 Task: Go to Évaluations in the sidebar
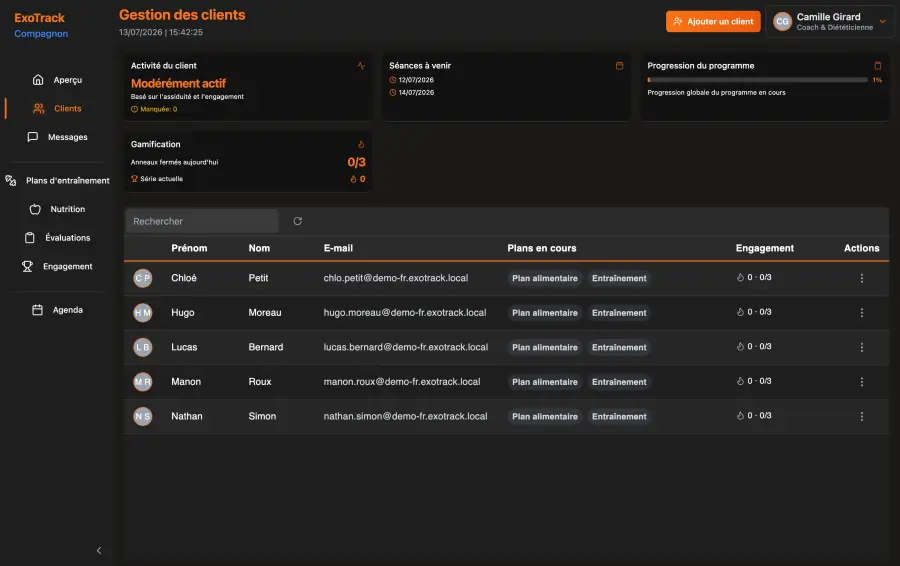tap(68, 238)
